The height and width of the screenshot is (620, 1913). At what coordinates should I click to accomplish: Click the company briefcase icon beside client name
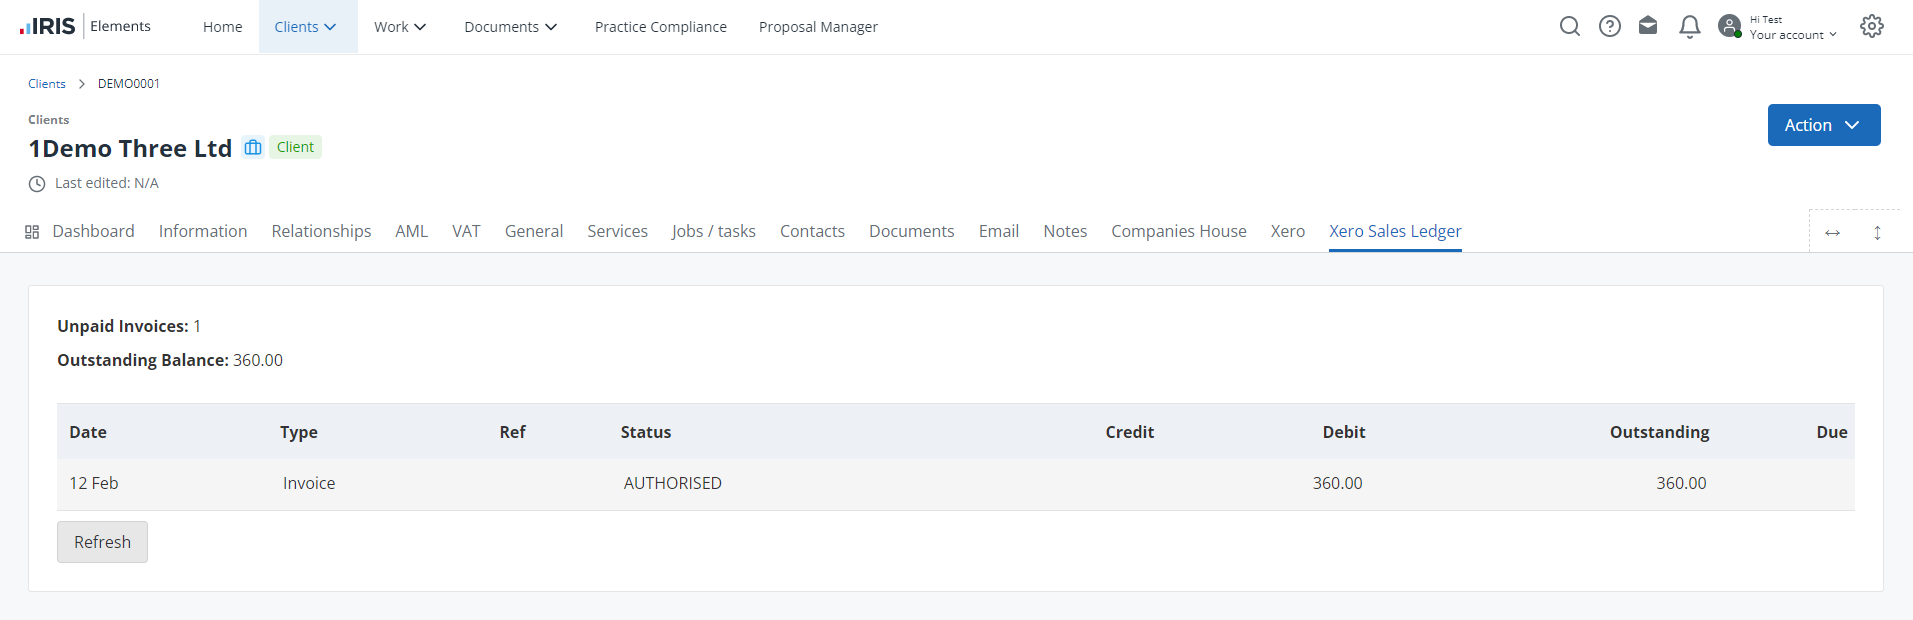pos(253,148)
